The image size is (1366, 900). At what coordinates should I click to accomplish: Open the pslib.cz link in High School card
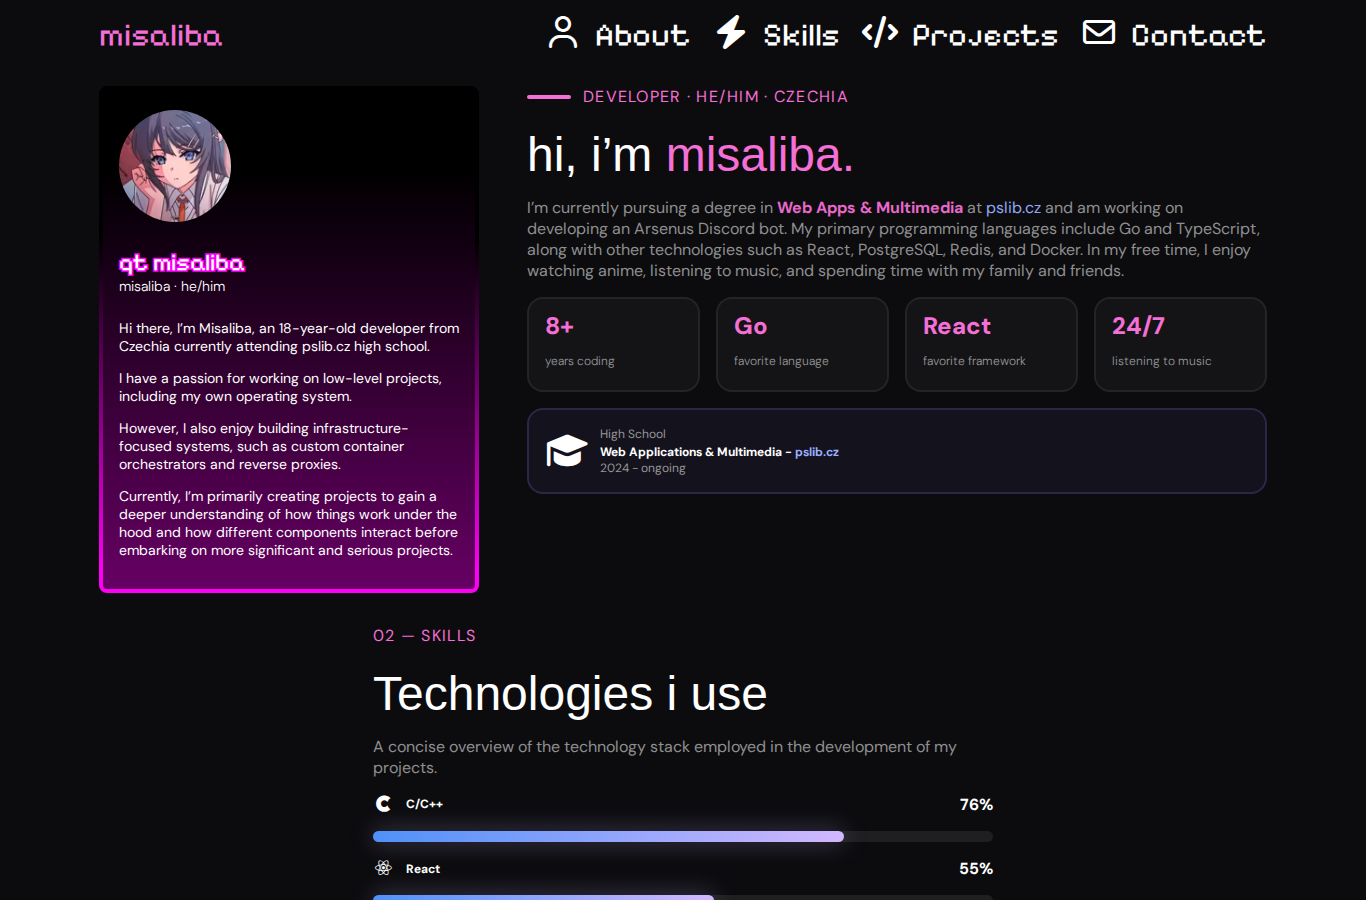[x=817, y=452]
